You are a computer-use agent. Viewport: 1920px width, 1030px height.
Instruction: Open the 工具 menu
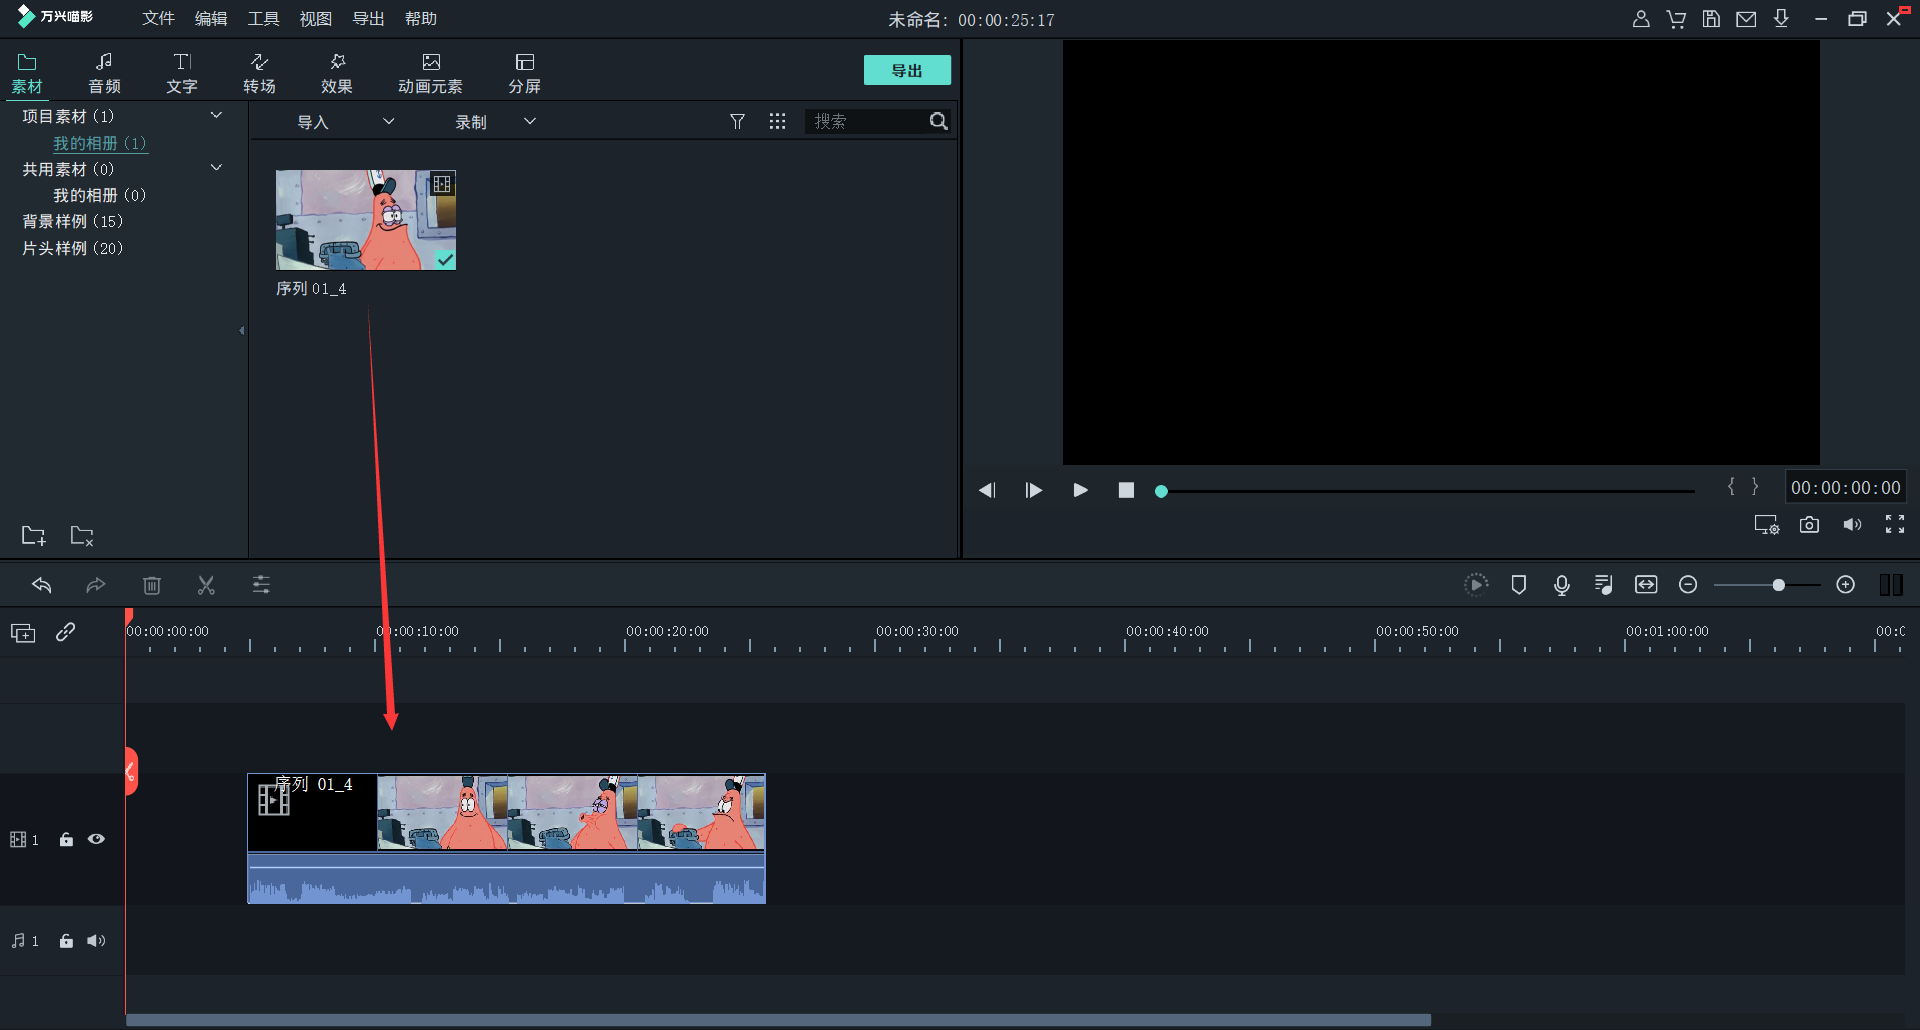(x=263, y=19)
